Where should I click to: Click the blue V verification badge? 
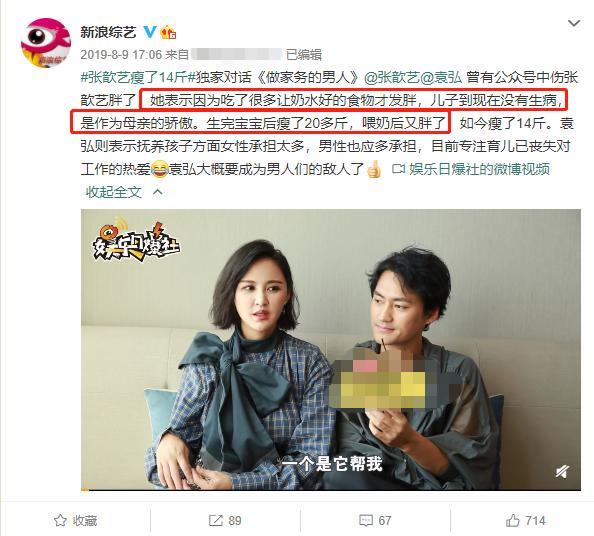[150, 32]
